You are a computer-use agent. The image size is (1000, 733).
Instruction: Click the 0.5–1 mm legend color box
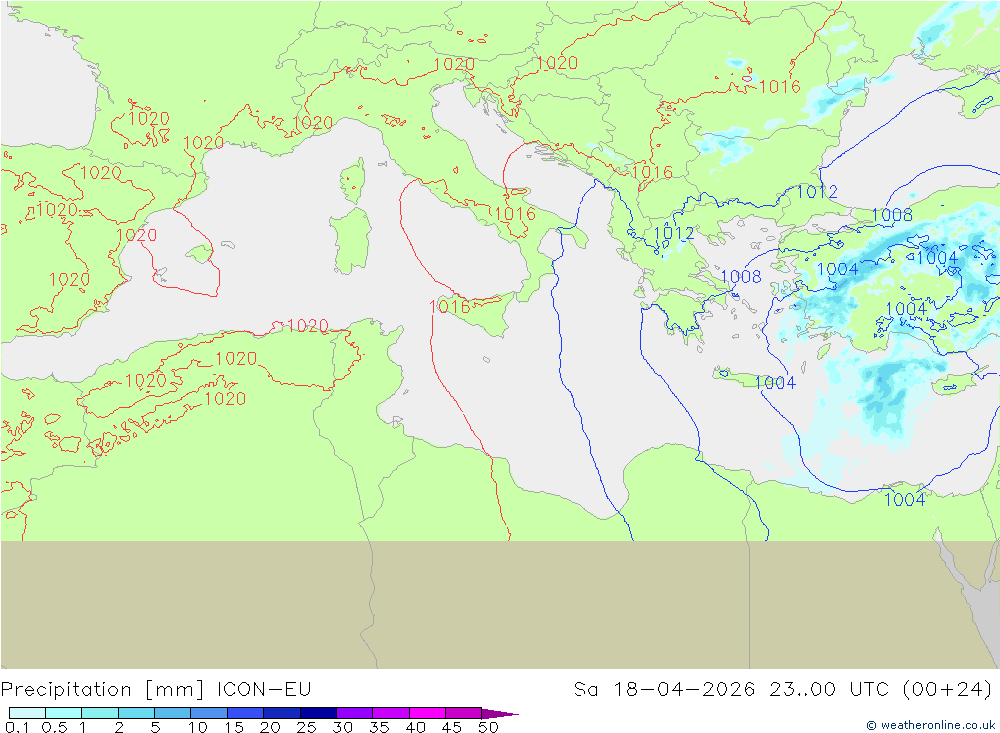[x=64, y=713]
